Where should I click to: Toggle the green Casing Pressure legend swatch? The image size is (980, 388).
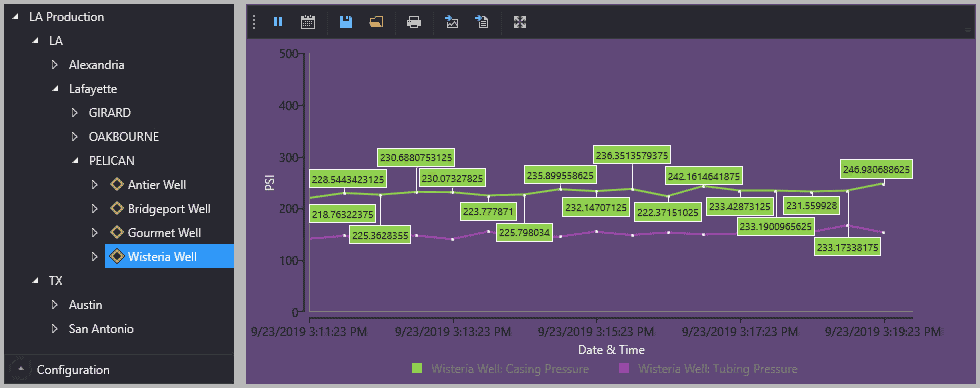point(417,369)
